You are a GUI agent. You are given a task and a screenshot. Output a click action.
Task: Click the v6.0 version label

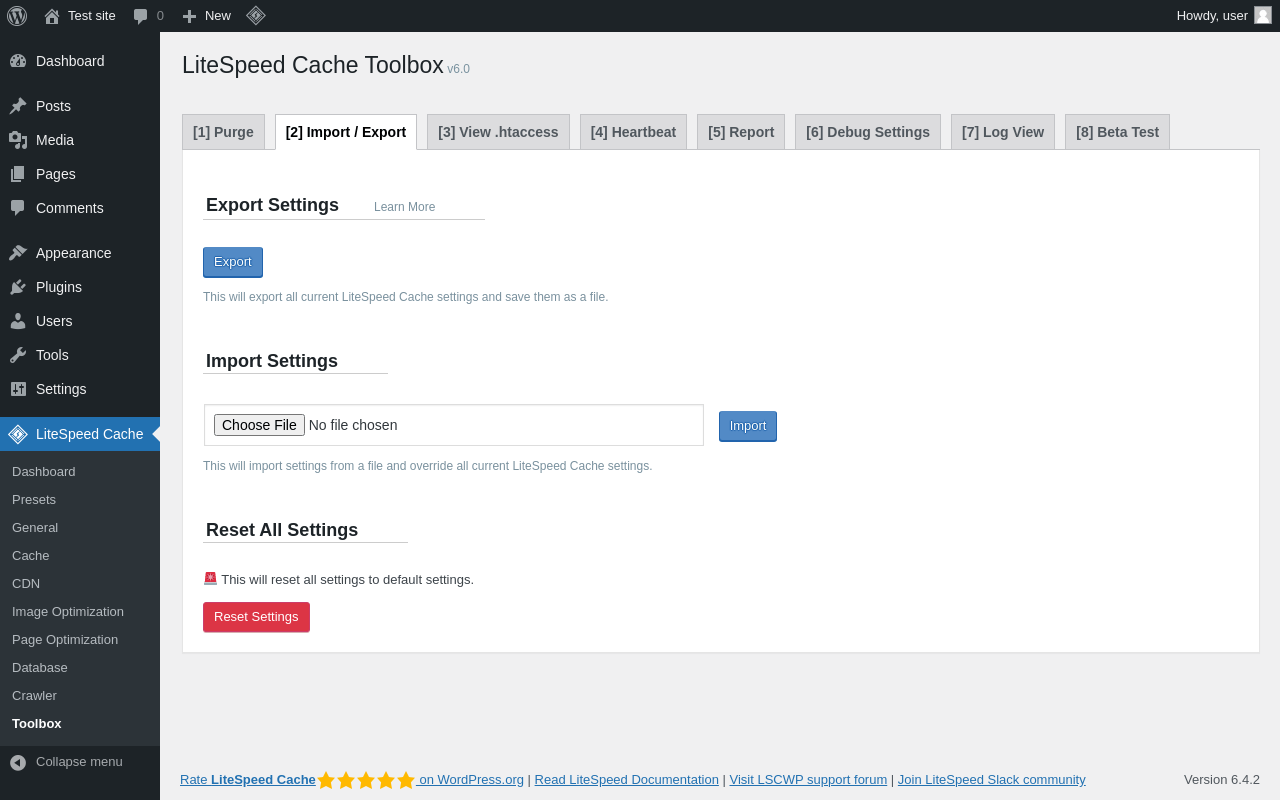tap(458, 69)
